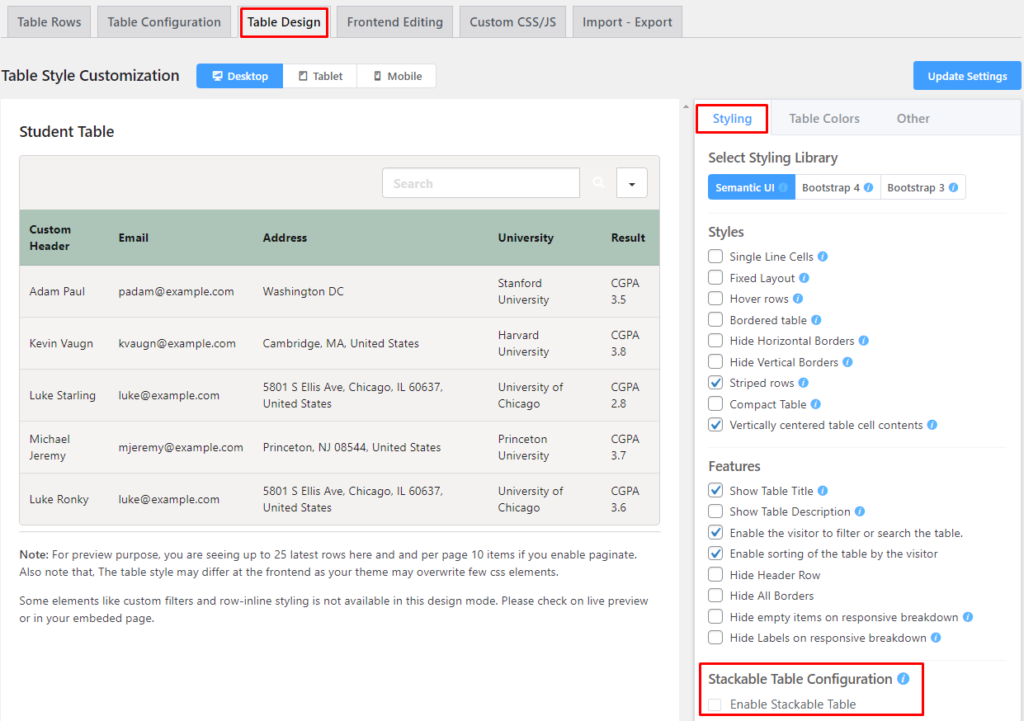Screen dimensions: 1024x721
Task: Click the Update Settings button
Action: 966,76
